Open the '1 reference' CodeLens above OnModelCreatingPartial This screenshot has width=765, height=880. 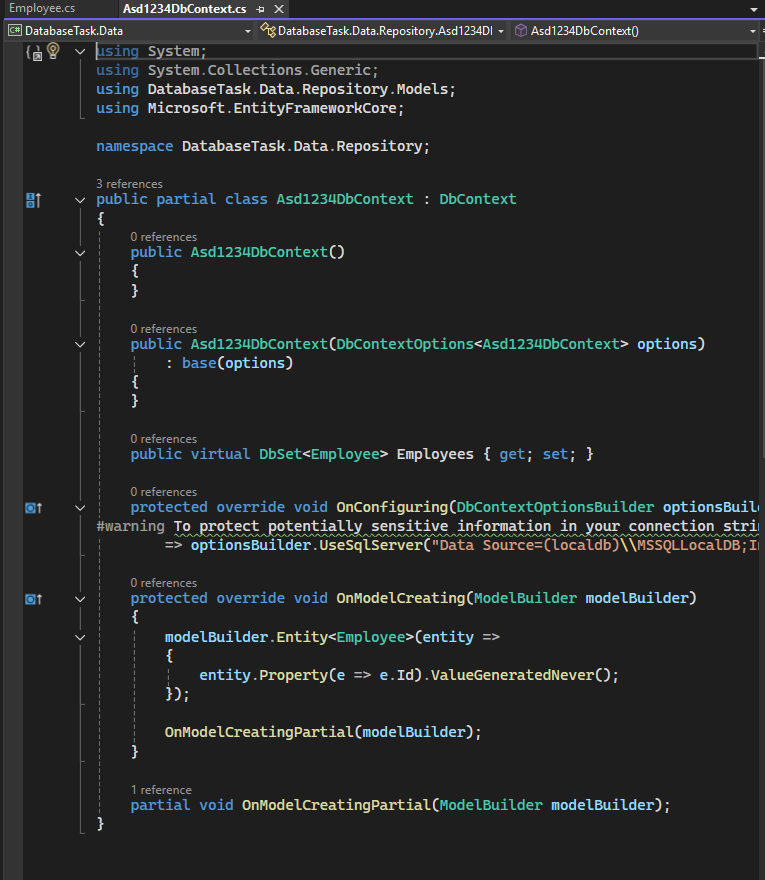tap(160, 790)
